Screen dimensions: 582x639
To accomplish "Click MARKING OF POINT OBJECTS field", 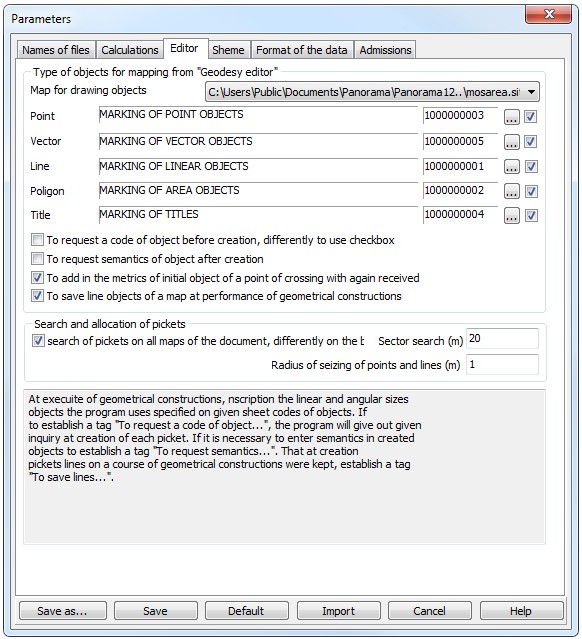I will [x=258, y=115].
